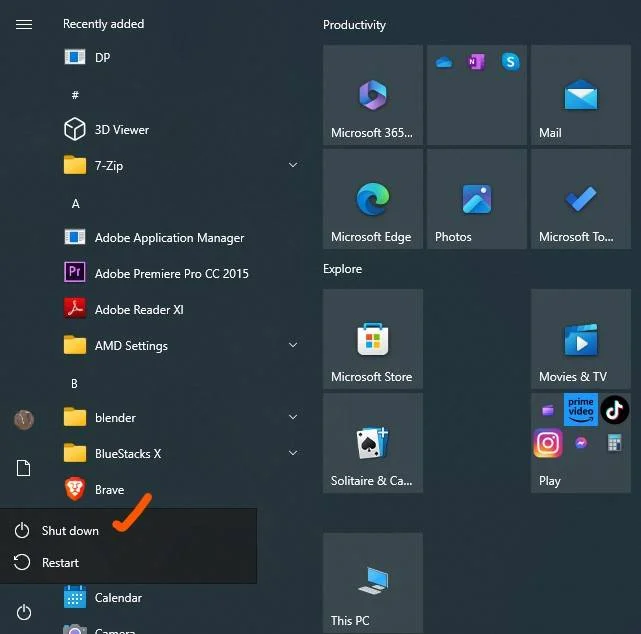641x634 pixels.
Task: Click the Recently added heading
Action: click(103, 24)
